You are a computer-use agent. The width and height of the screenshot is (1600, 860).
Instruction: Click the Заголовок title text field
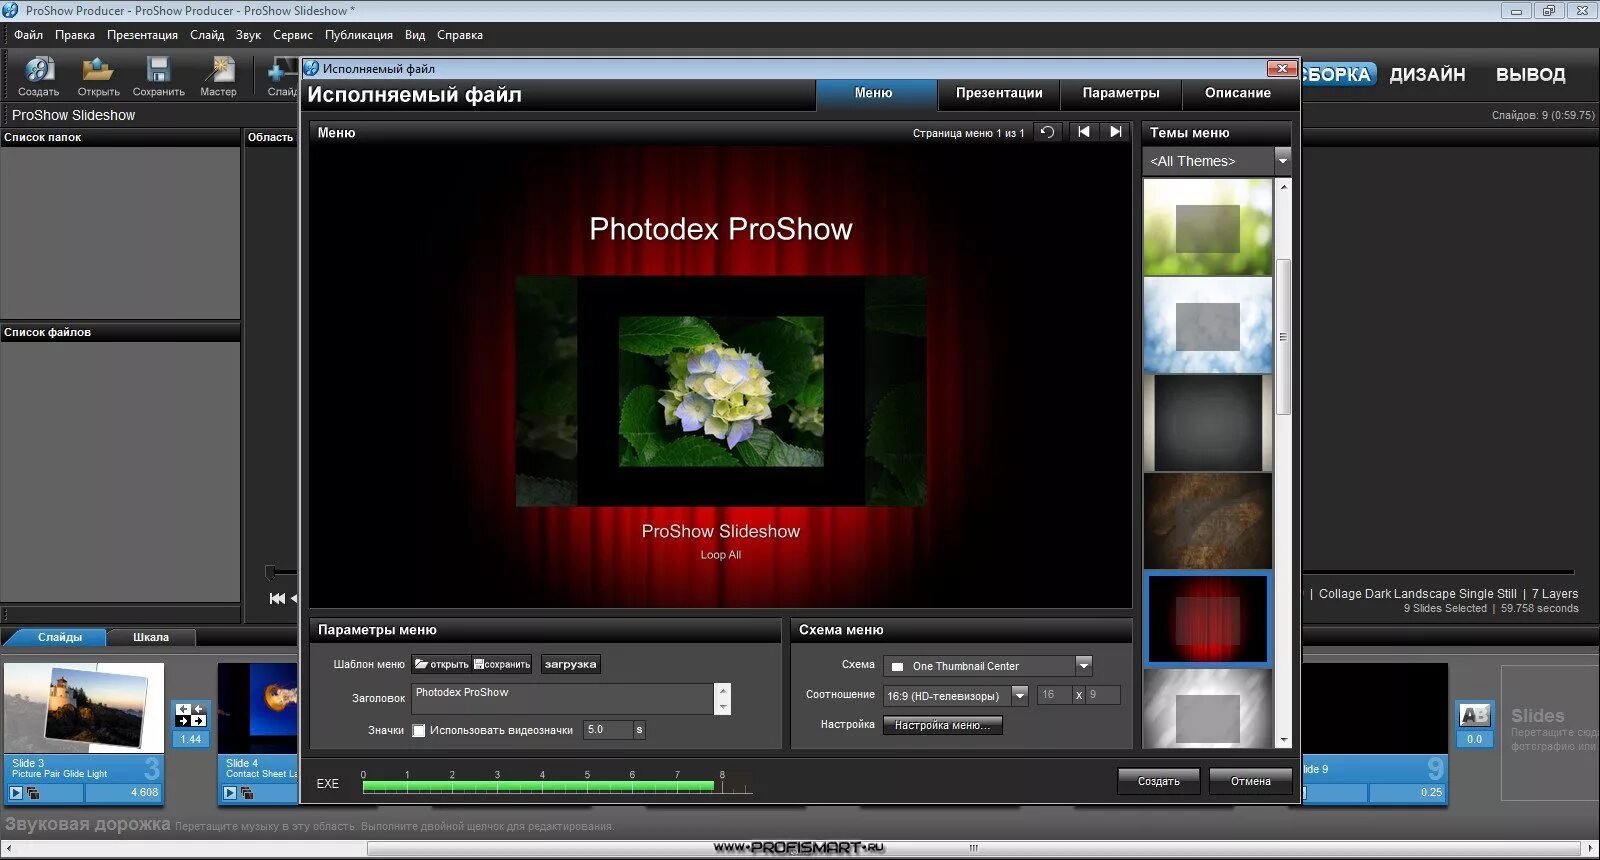tap(563, 699)
